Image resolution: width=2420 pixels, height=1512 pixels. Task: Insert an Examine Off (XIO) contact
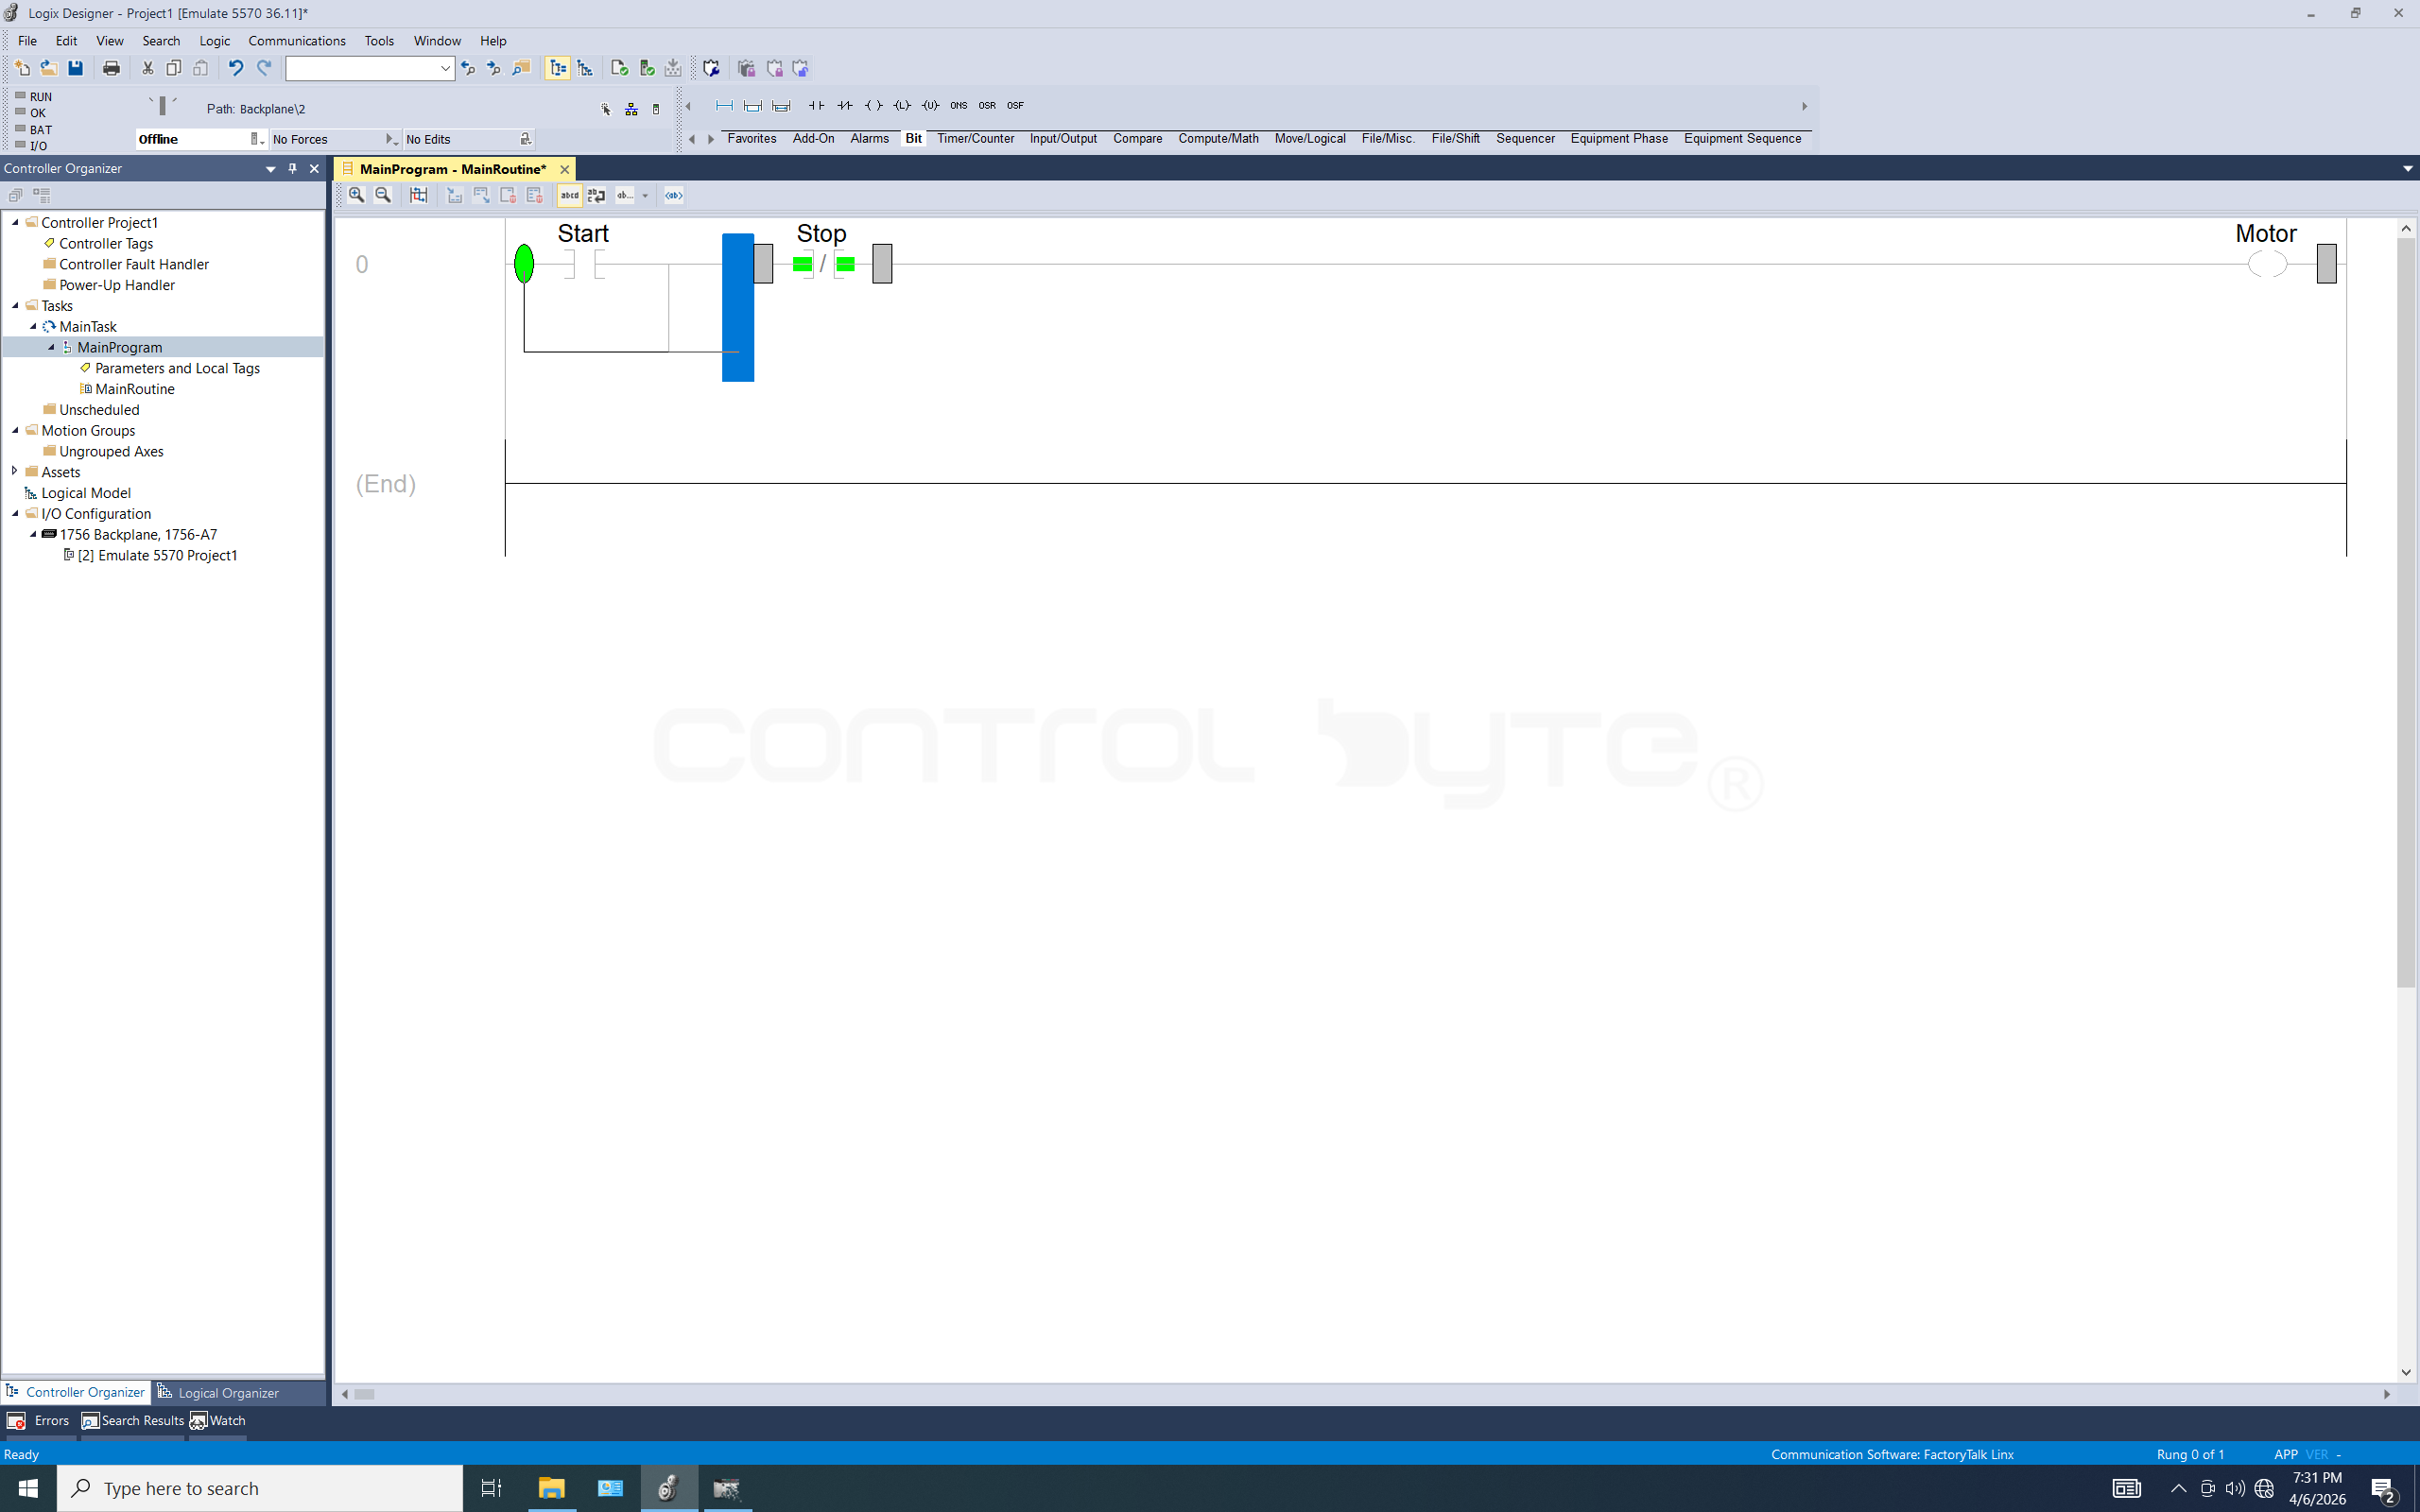pyautogui.click(x=845, y=105)
